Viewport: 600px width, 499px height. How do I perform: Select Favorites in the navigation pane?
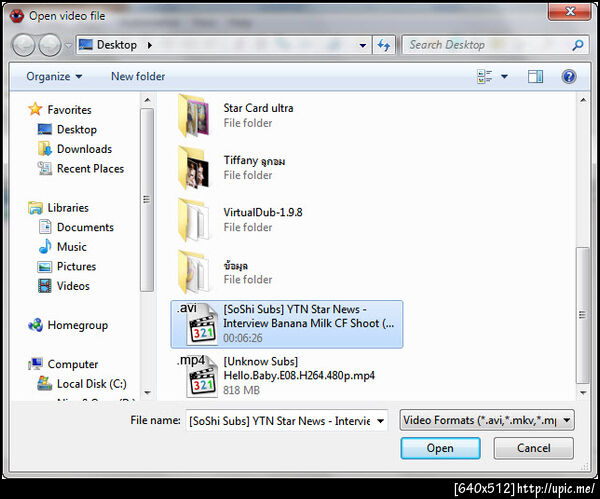69,110
